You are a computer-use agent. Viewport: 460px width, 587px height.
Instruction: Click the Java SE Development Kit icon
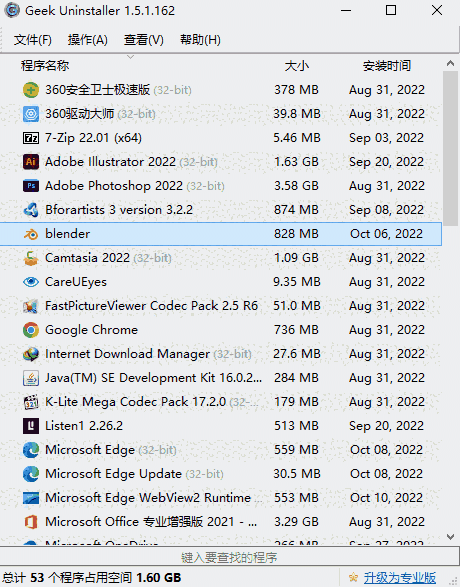(x=31, y=378)
